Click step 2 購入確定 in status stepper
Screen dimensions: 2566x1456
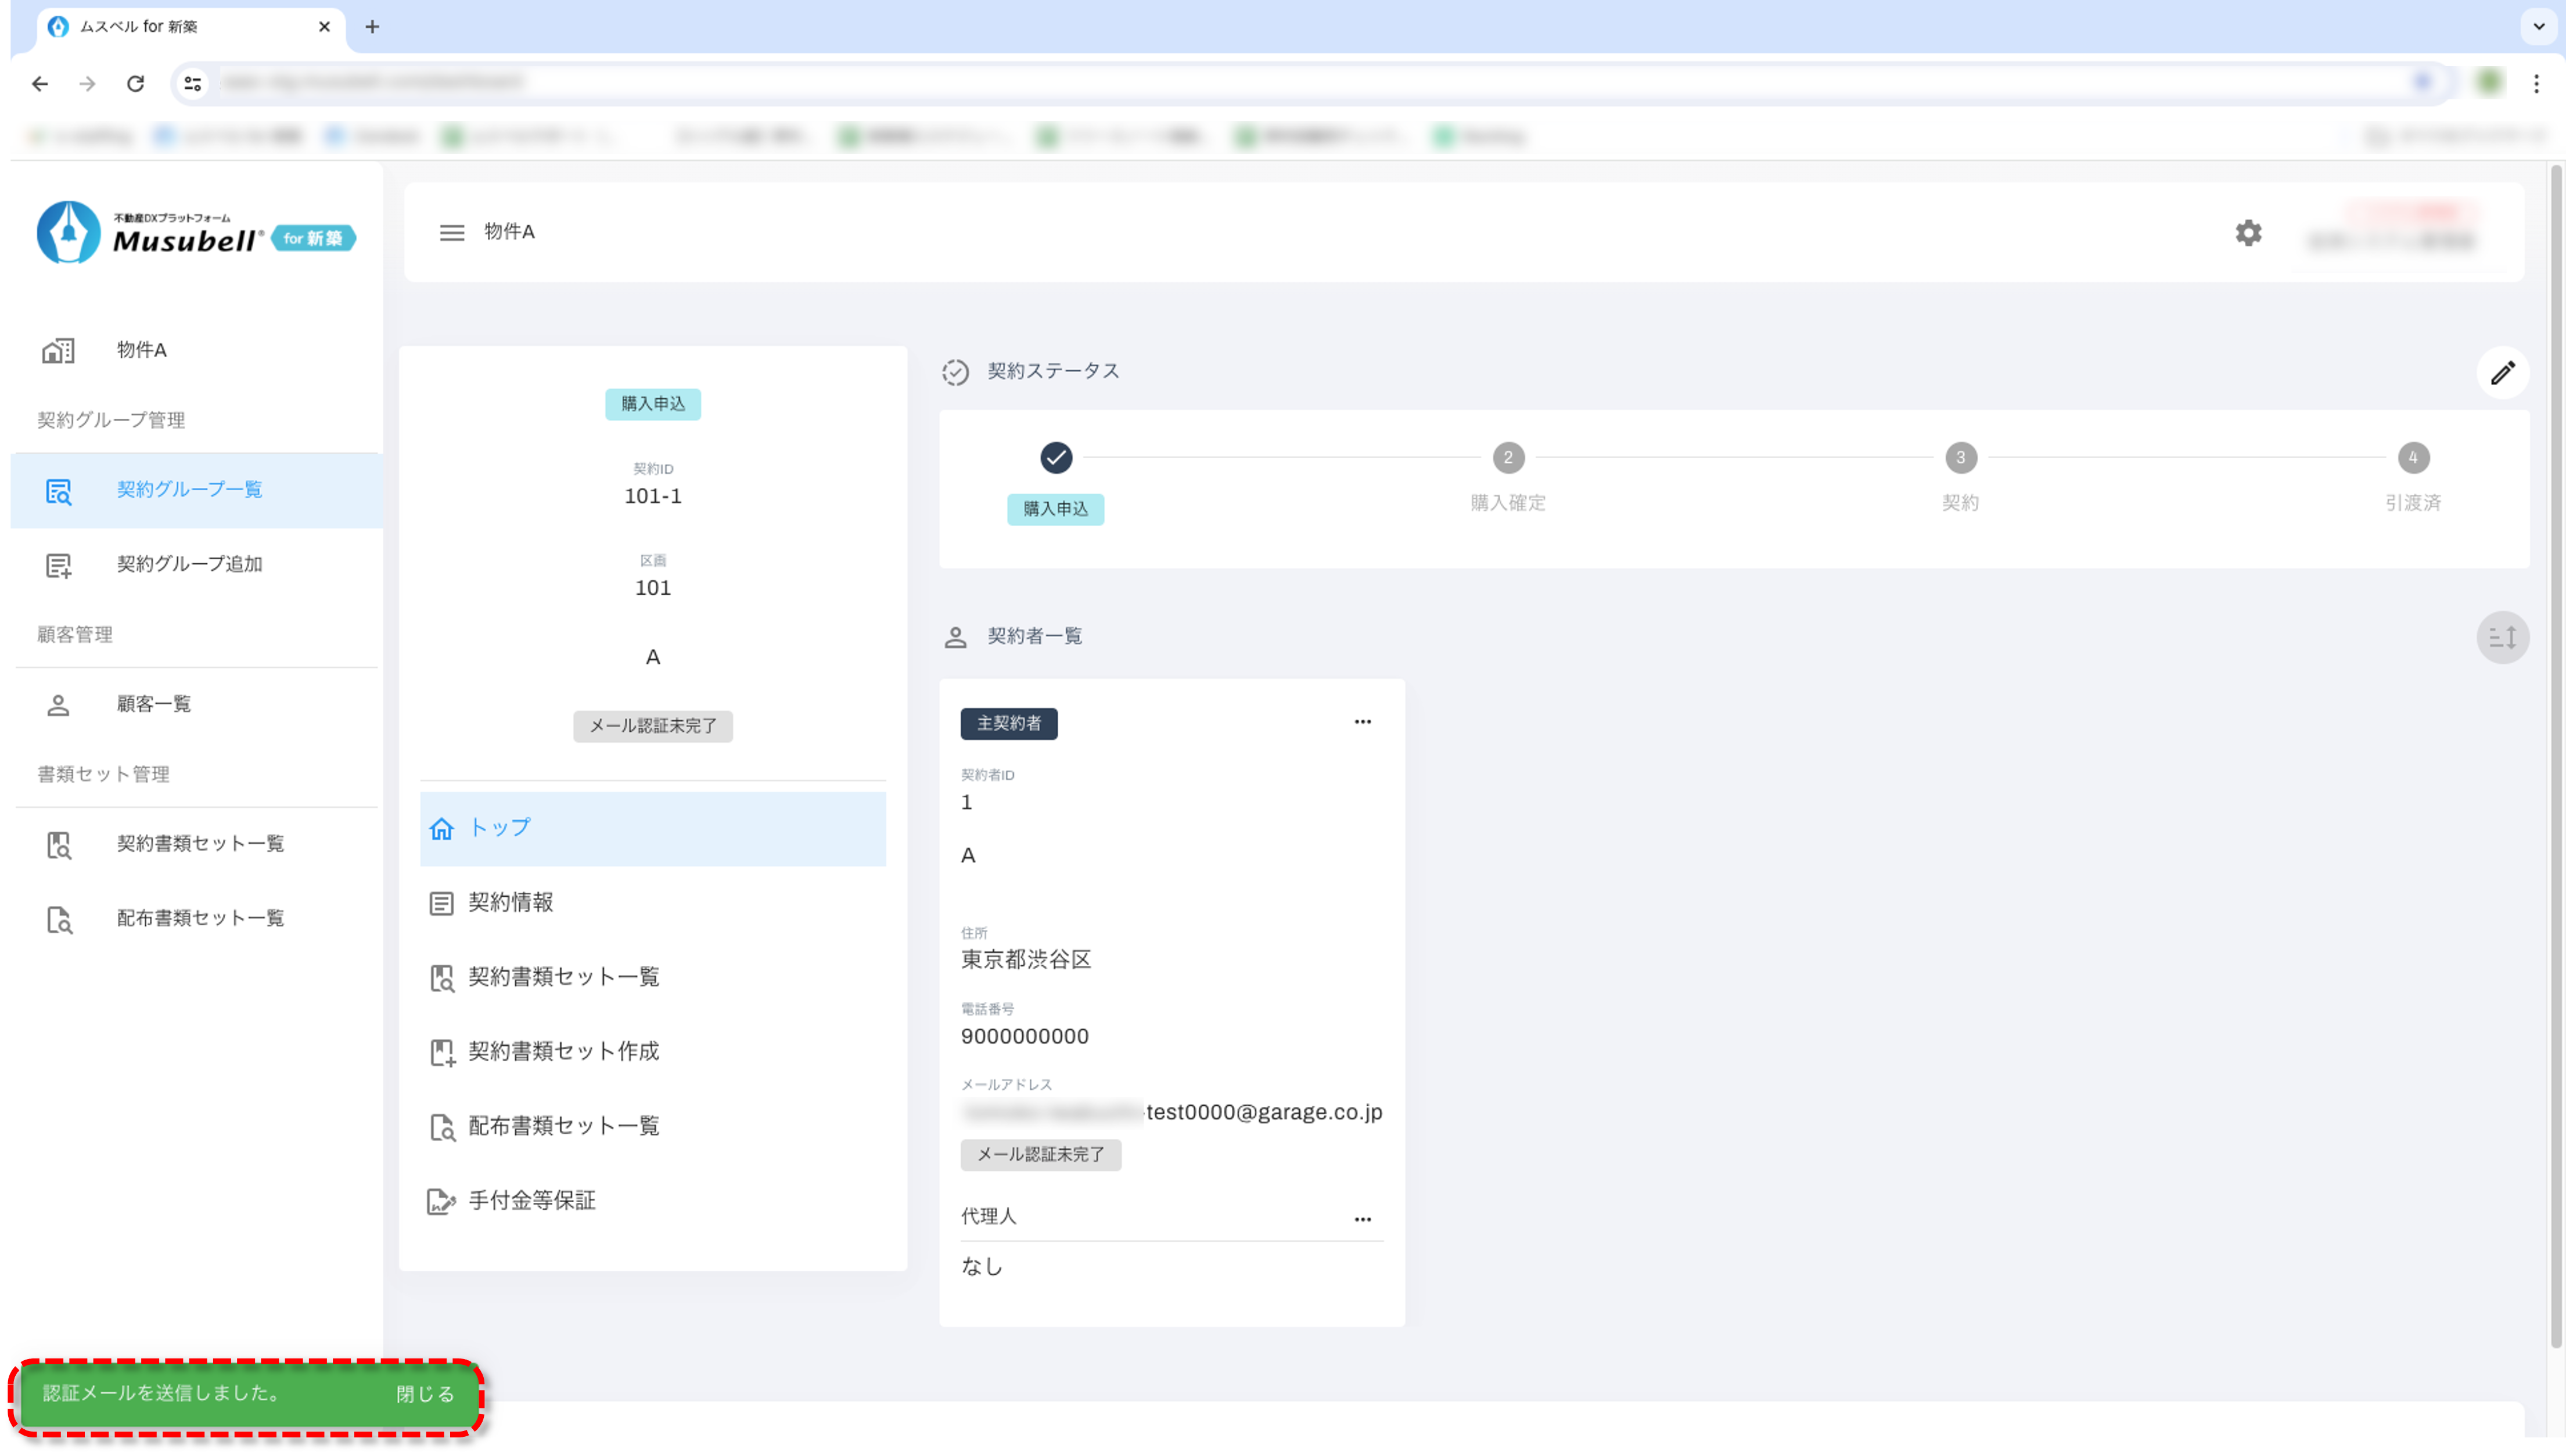1508,458
